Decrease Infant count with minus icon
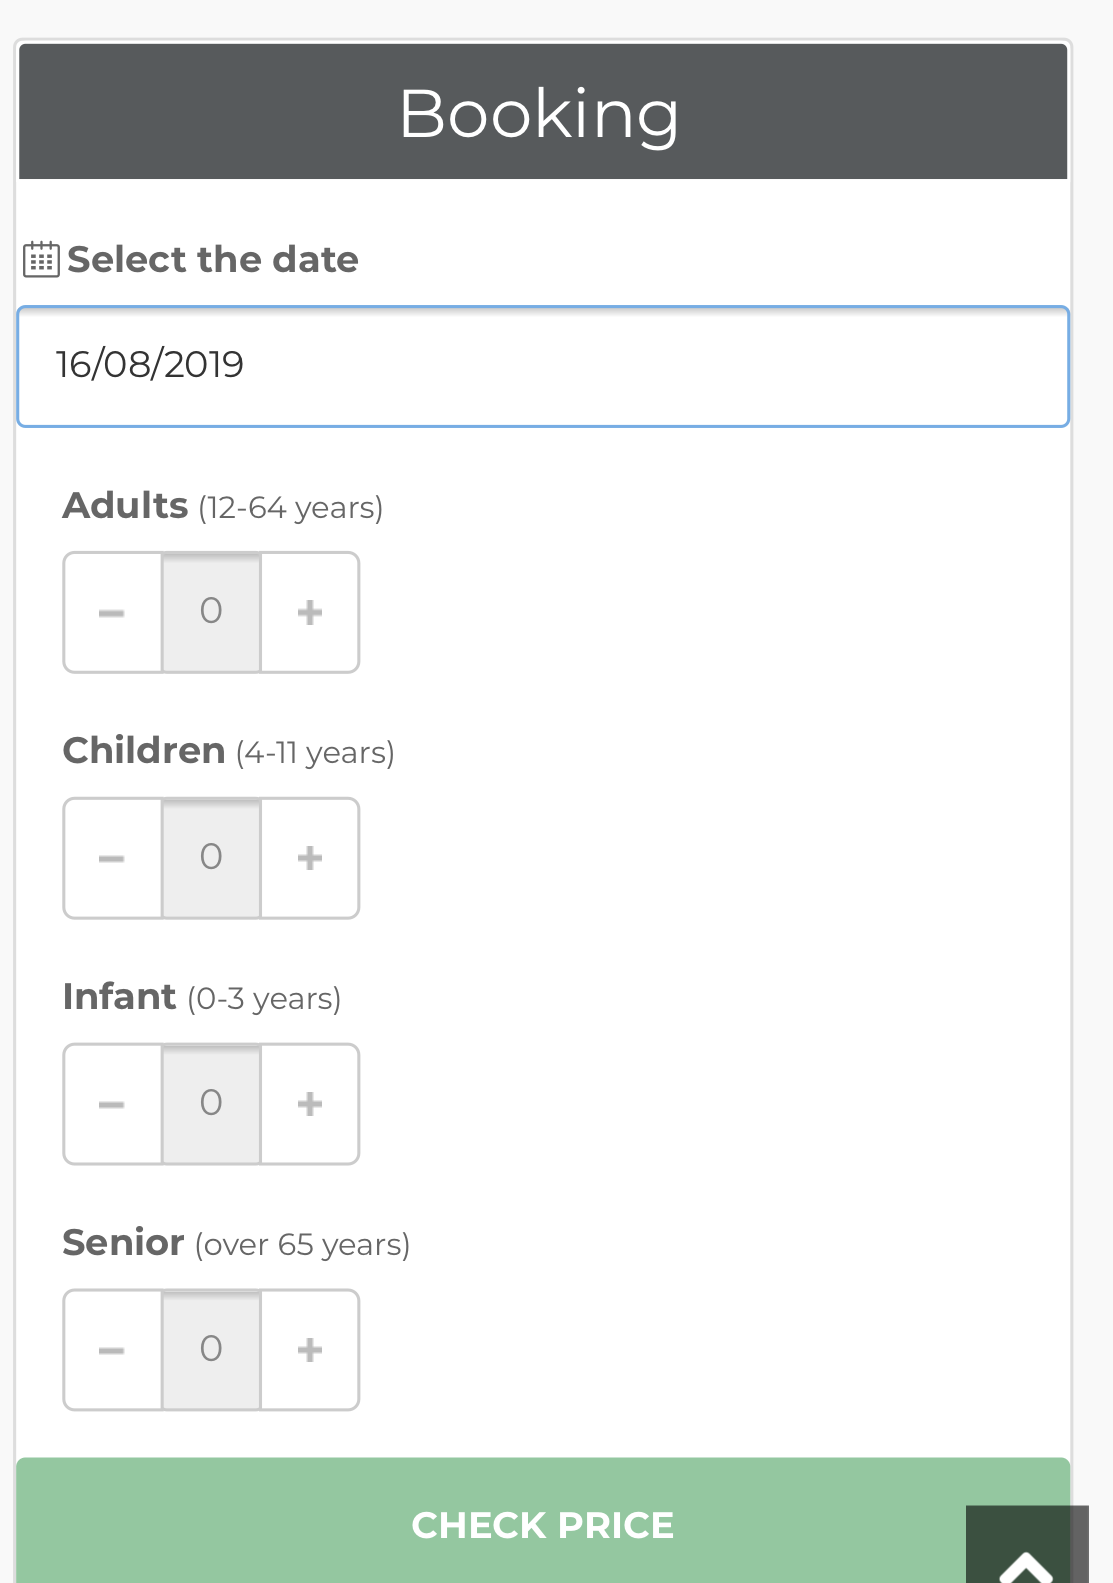Image resolution: width=1113 pixels, height=1583 pixels. (112, 1104)
